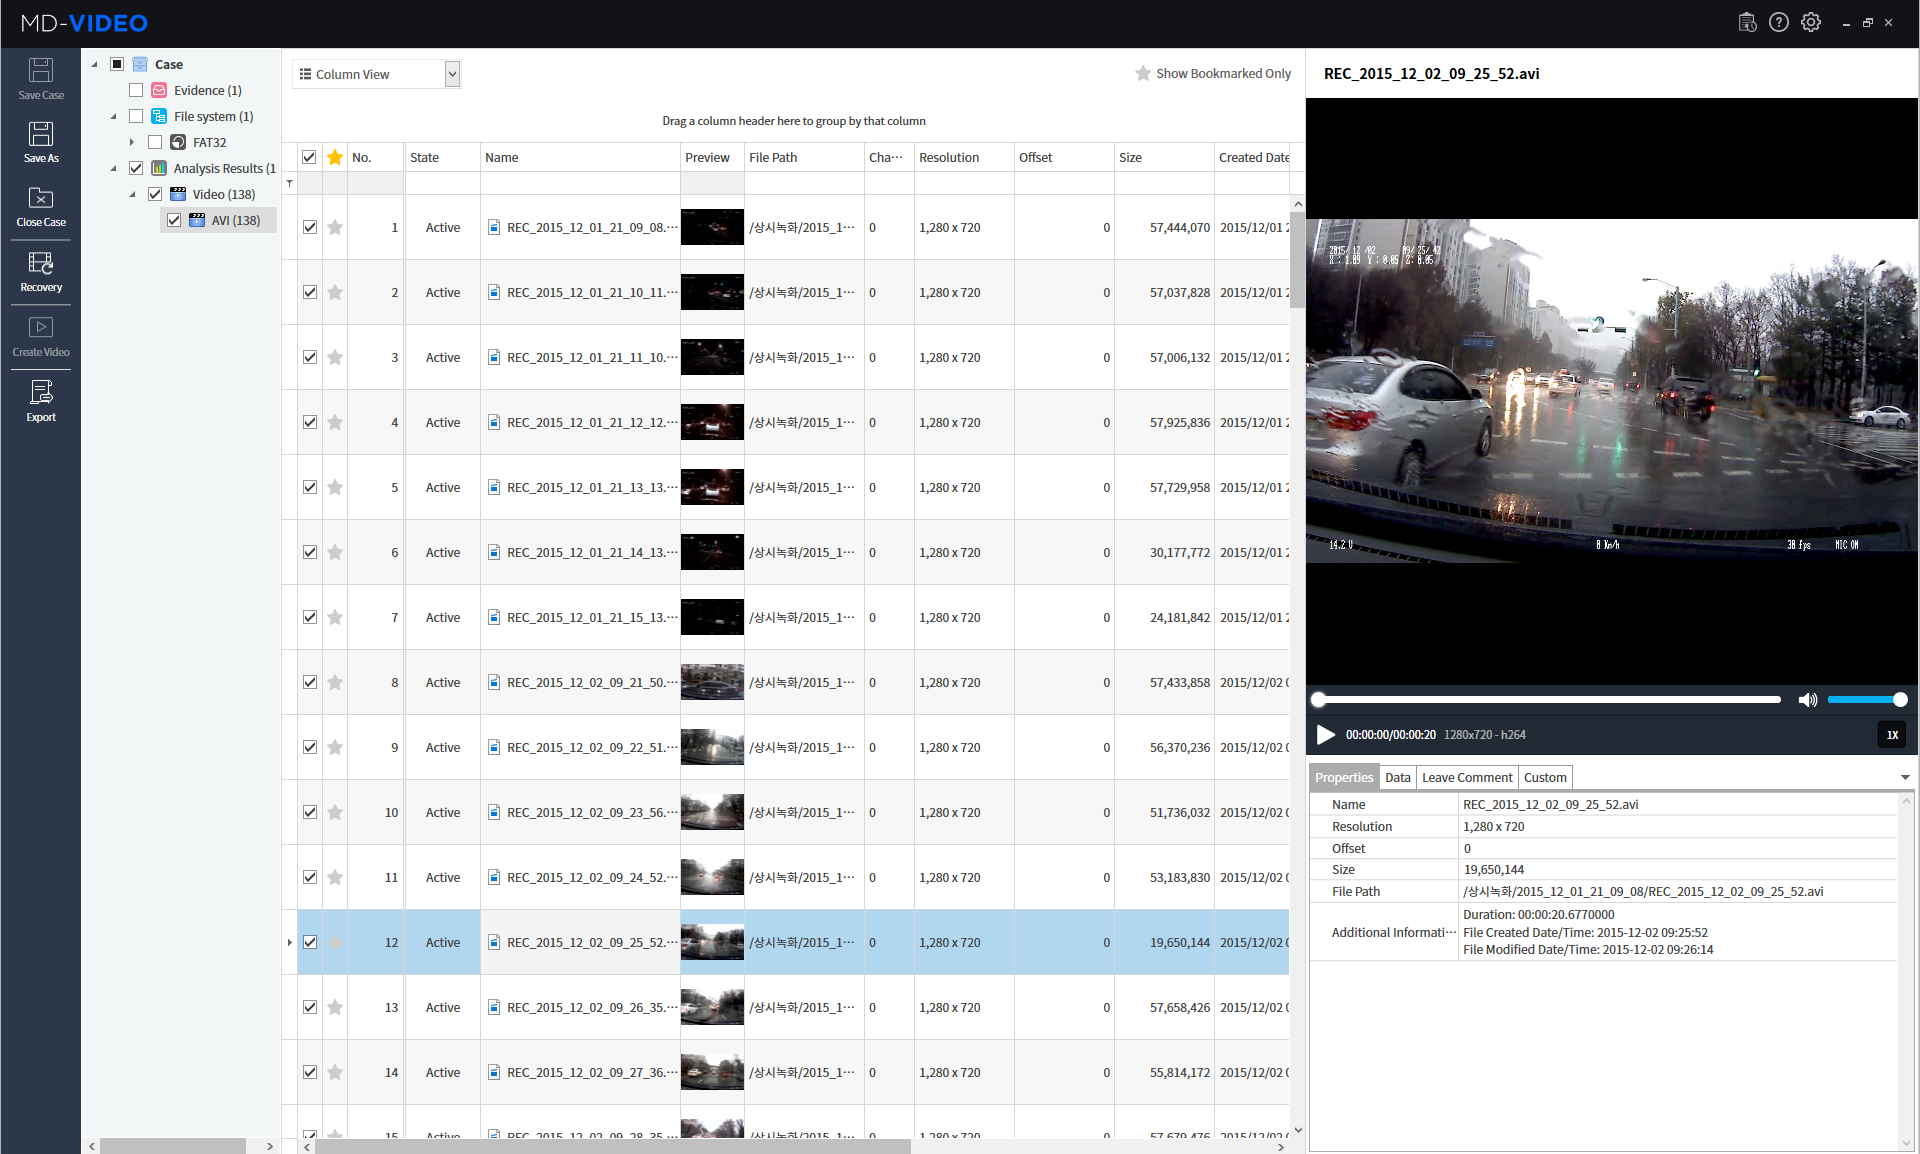1920x1154 pixels.
Task: Bookmark row 1 with its star
Action: pos(335,228)
